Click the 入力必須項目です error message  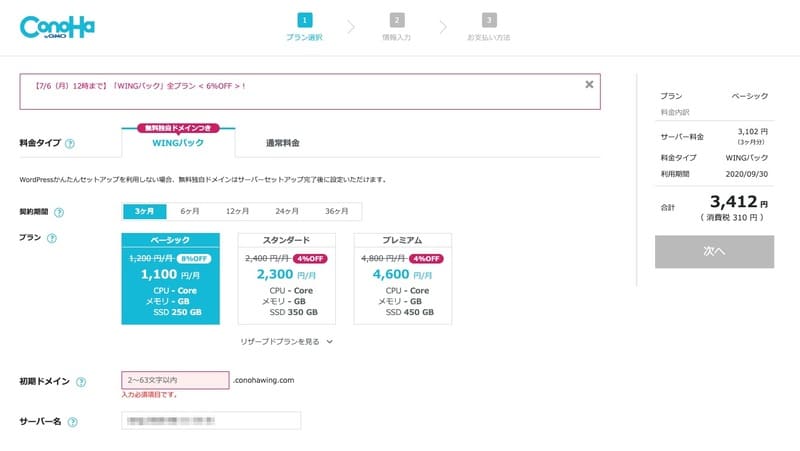(149, 395)
